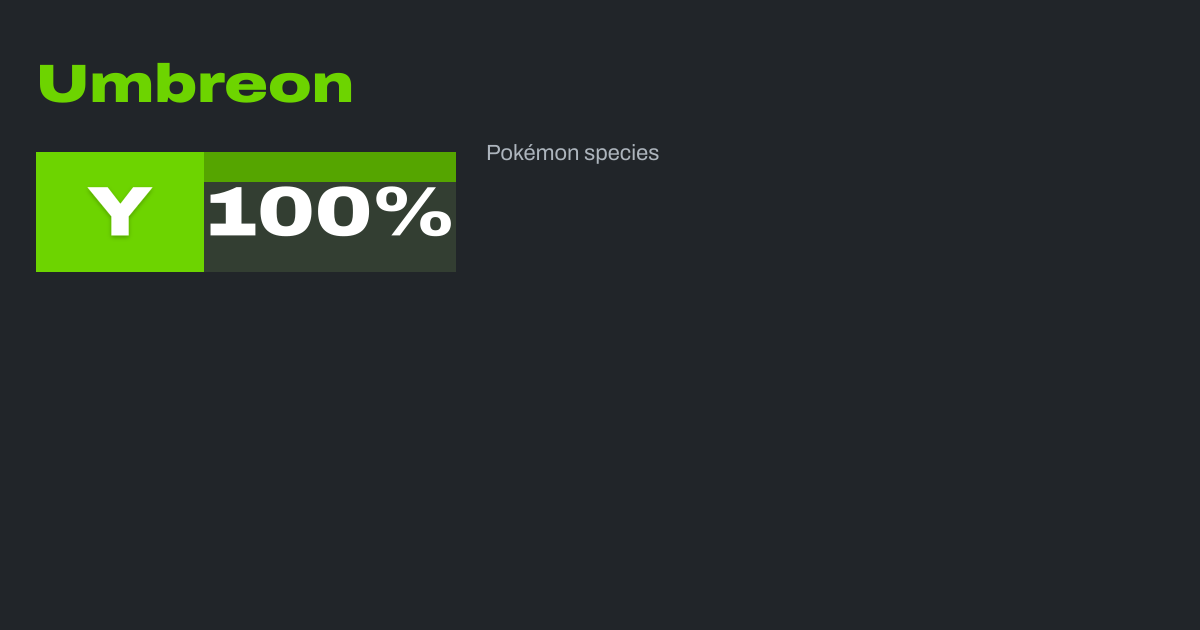Click the 100% probability value

(329, 212)
